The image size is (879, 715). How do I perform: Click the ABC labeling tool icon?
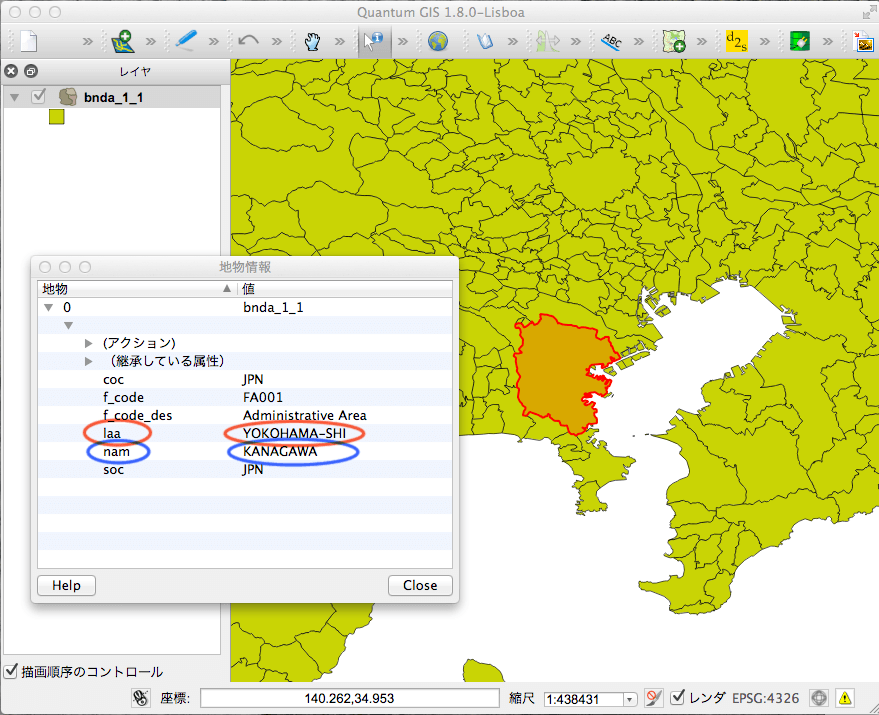(611, 41)
